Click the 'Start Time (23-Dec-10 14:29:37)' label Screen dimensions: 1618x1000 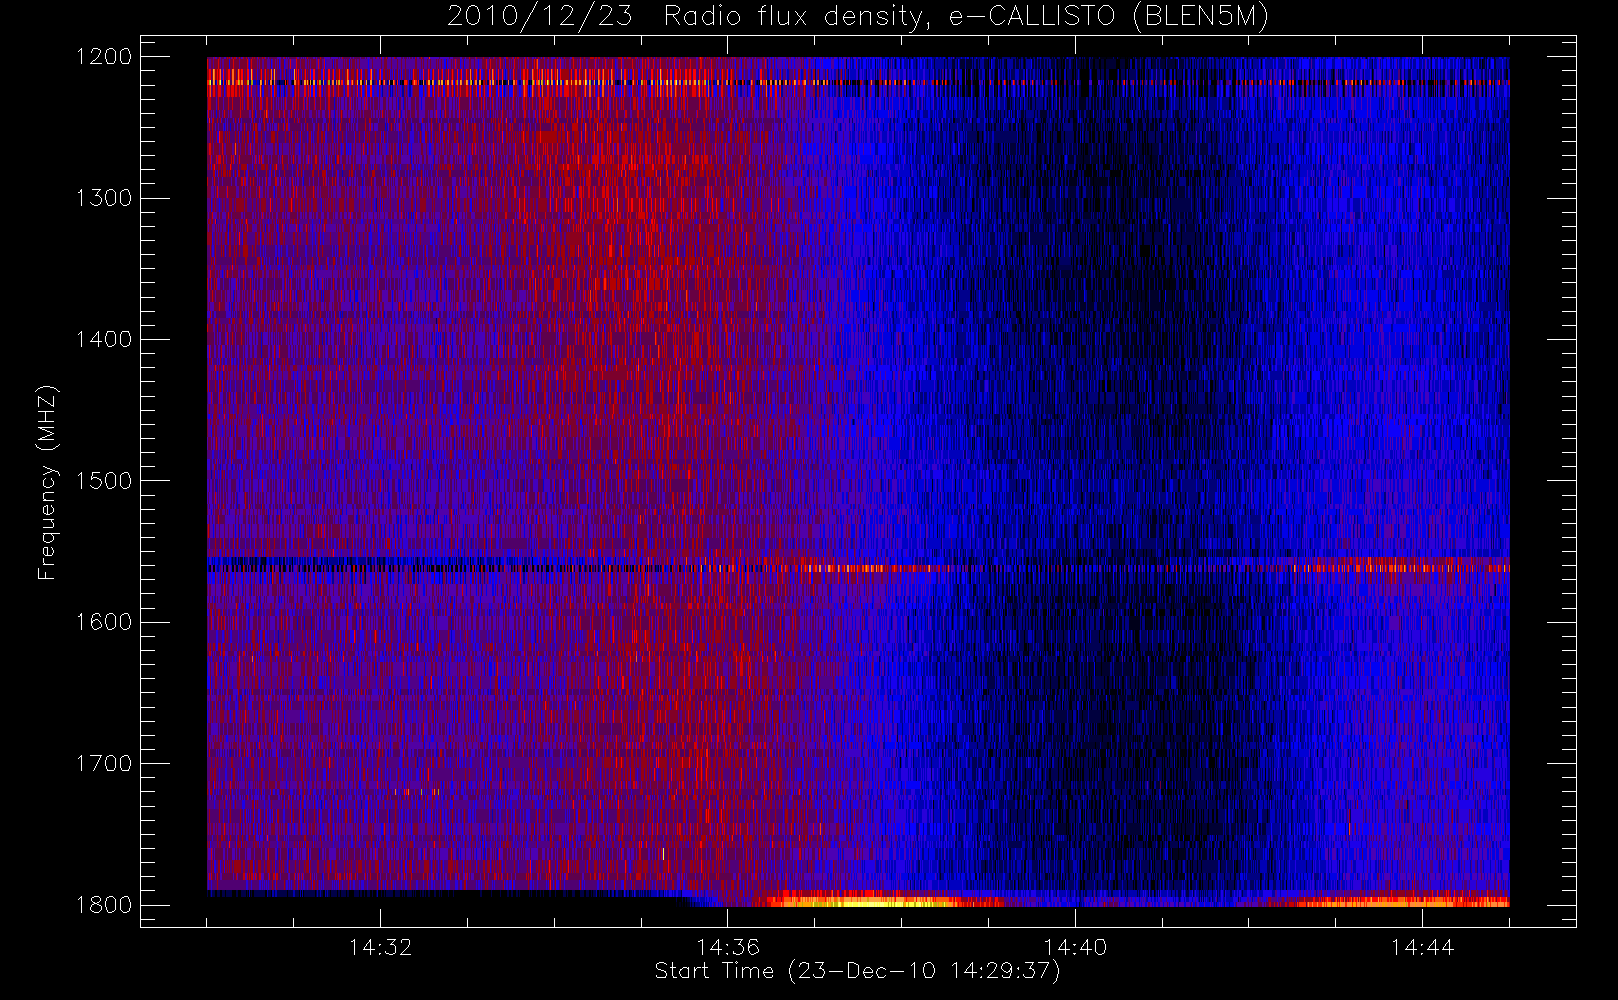click(857, 971)
